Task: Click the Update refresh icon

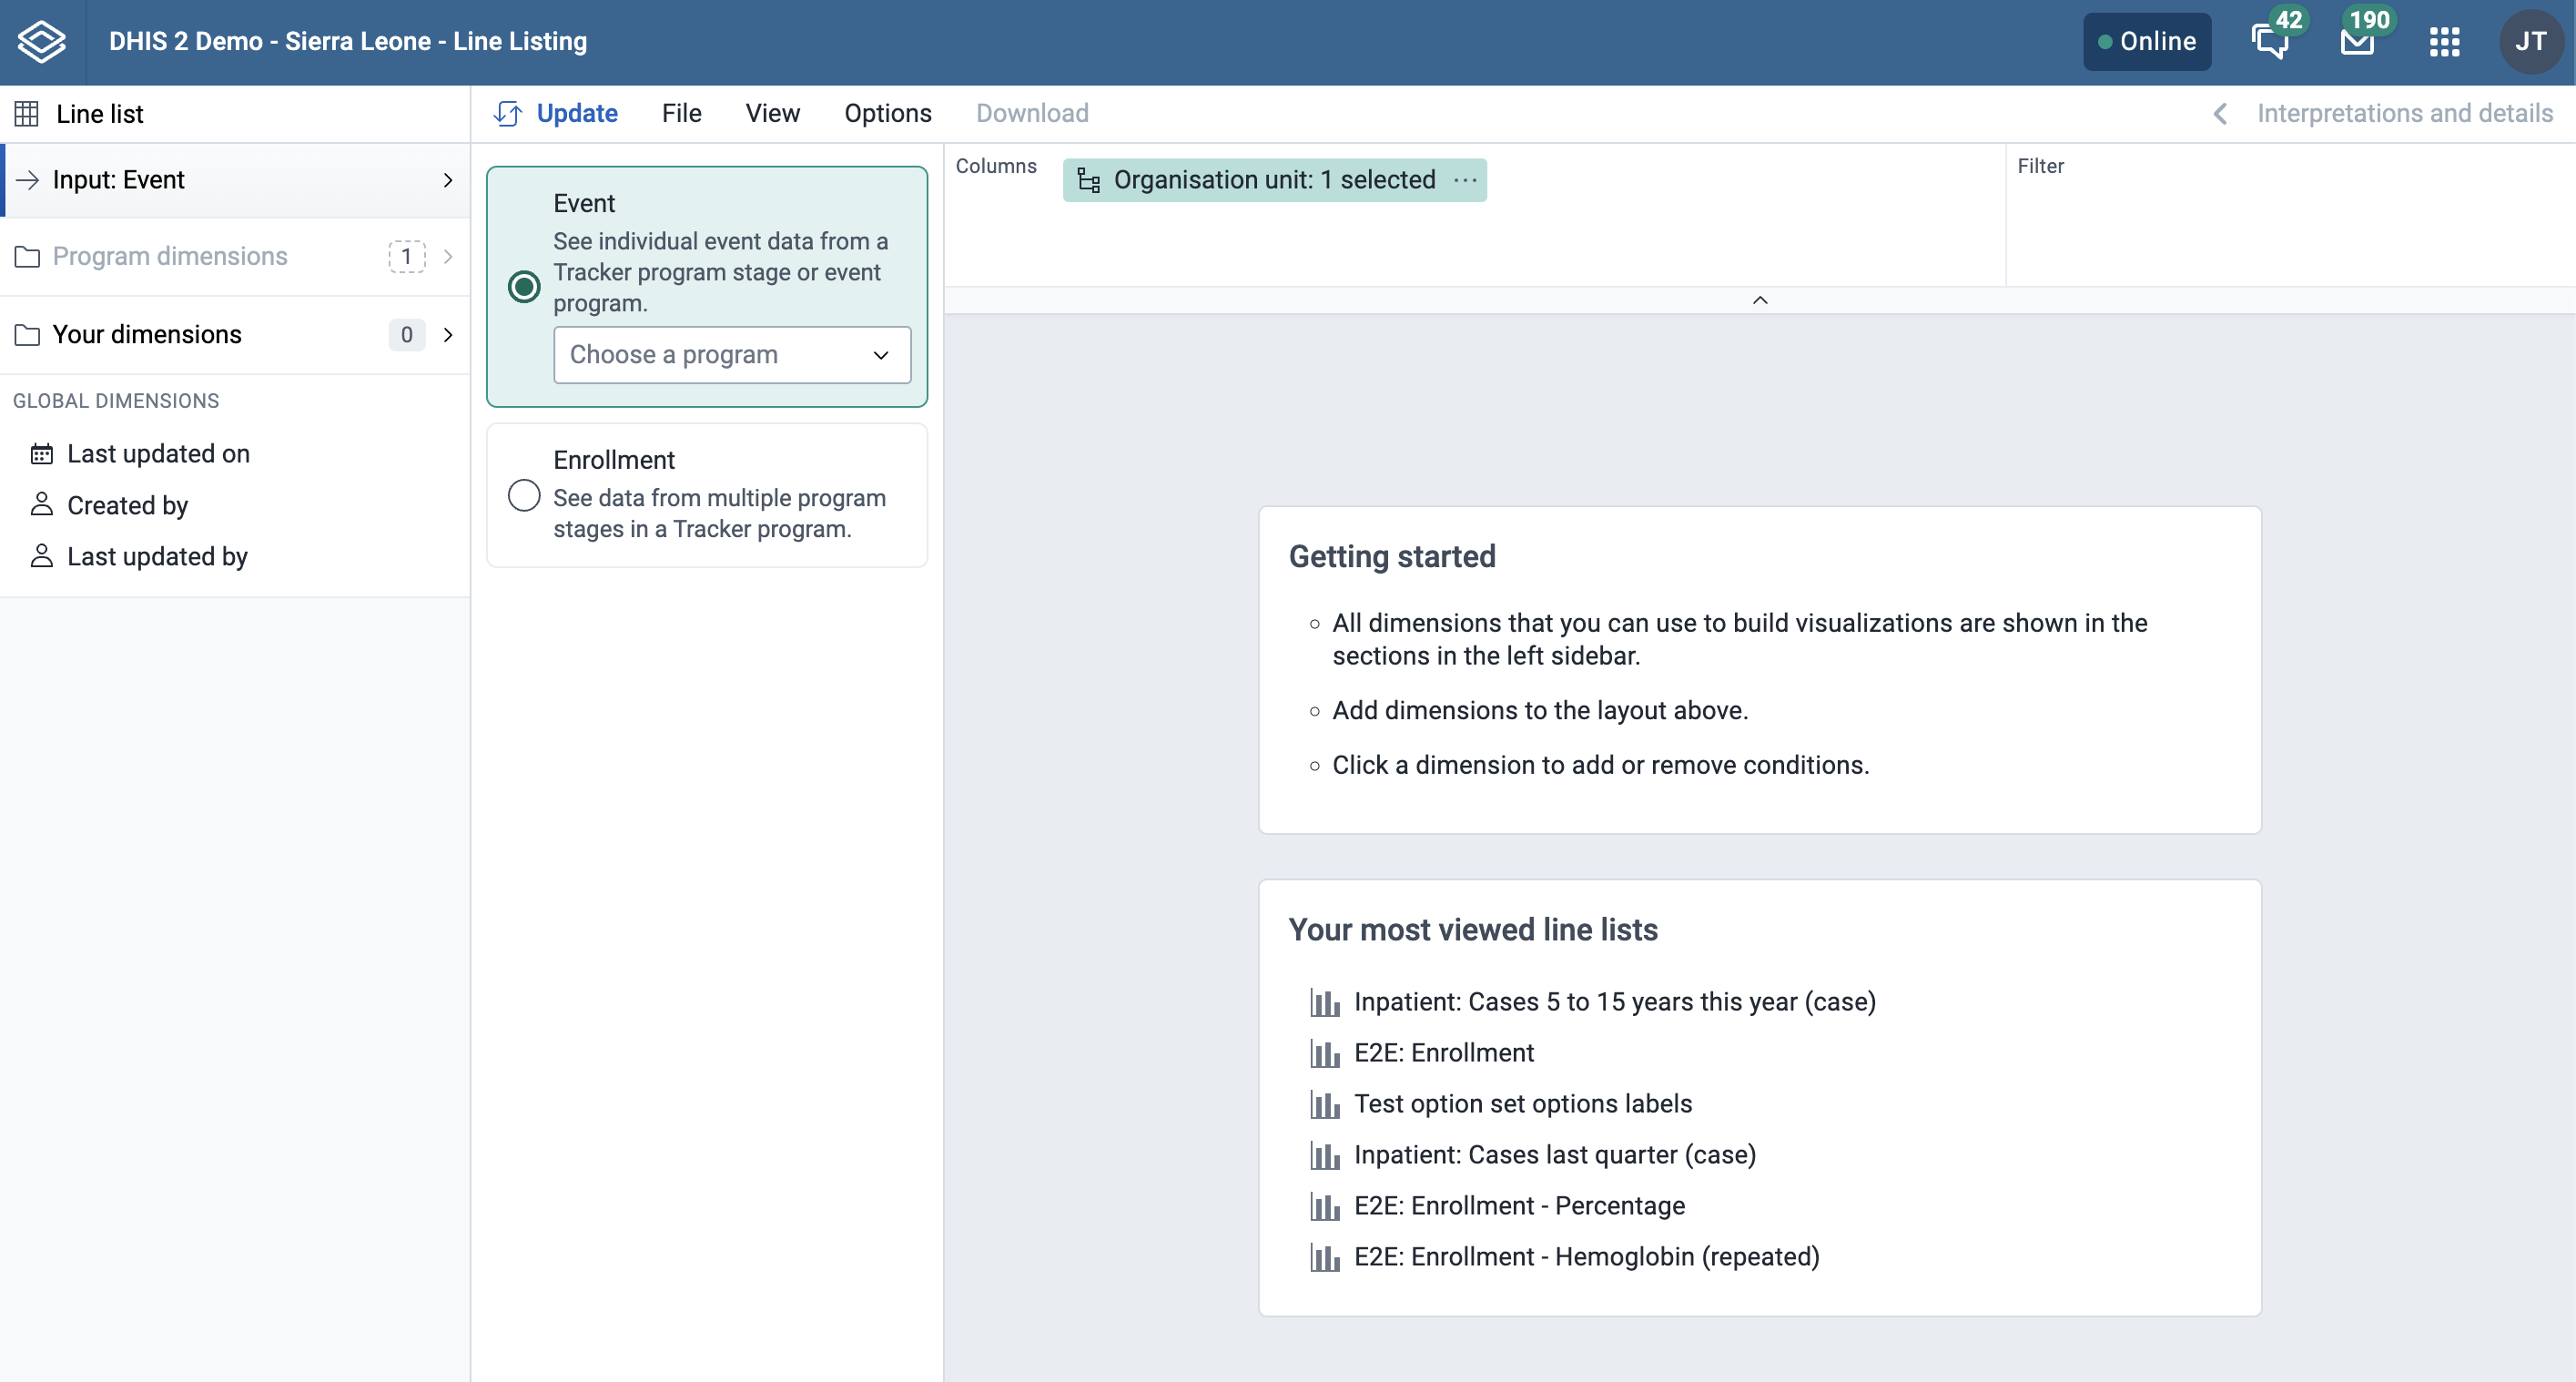Action: [x=507, y=114]
